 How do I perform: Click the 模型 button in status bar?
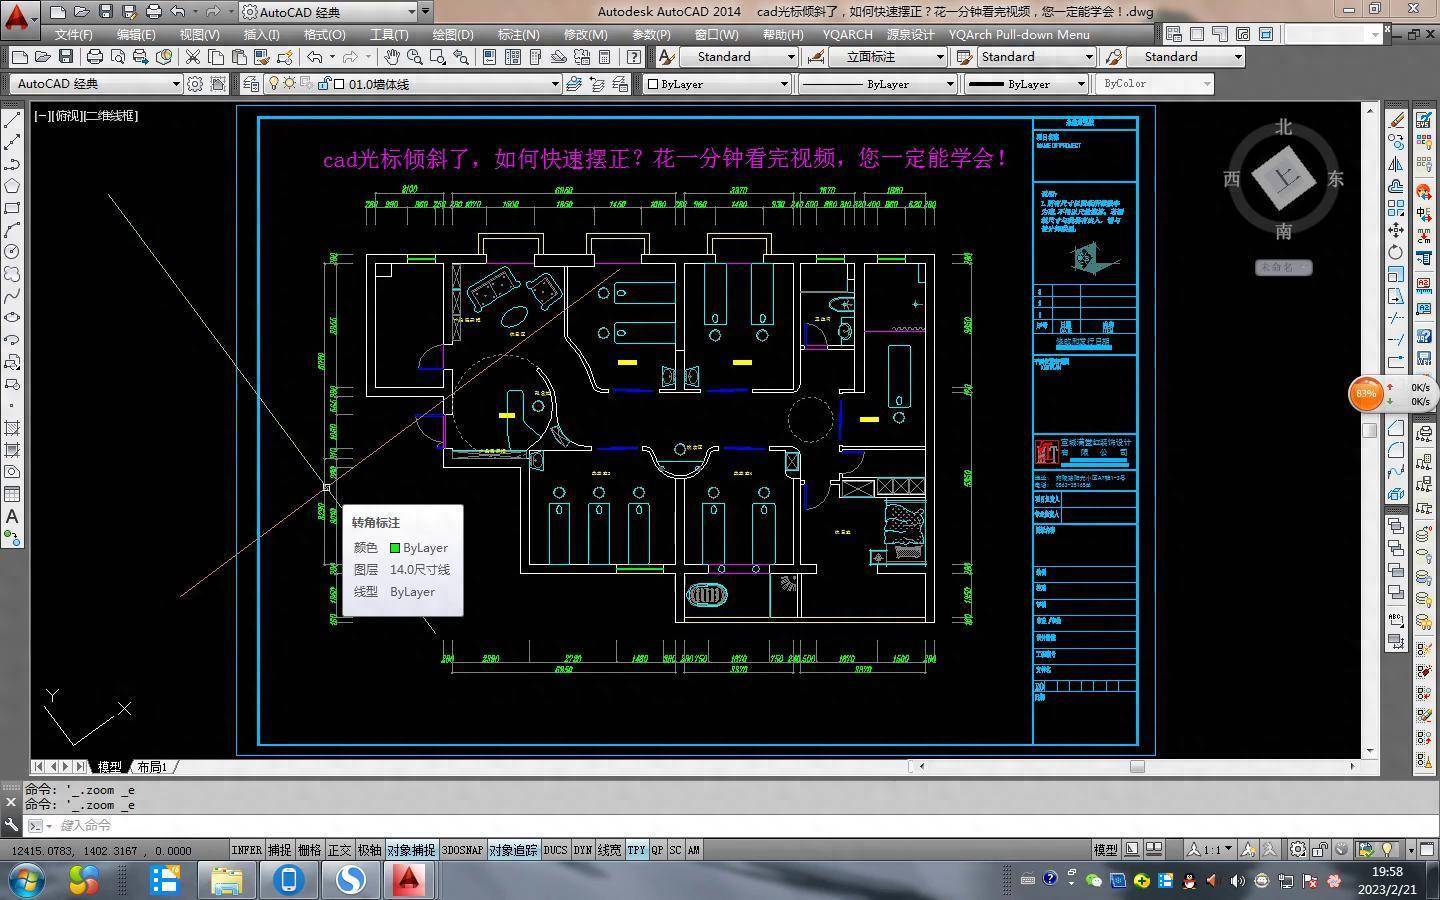coord(1105,850)
